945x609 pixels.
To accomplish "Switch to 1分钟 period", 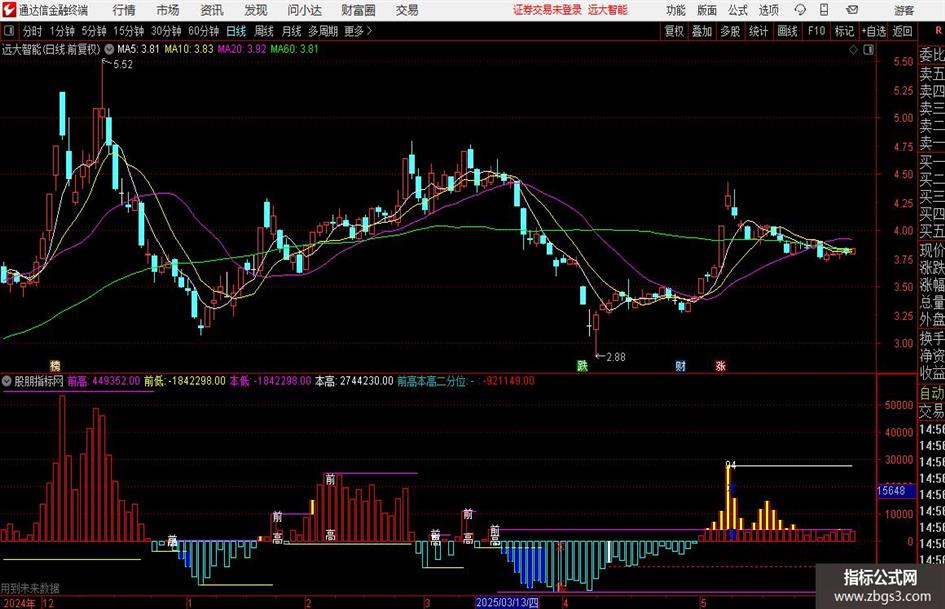I will coord(62,31).
